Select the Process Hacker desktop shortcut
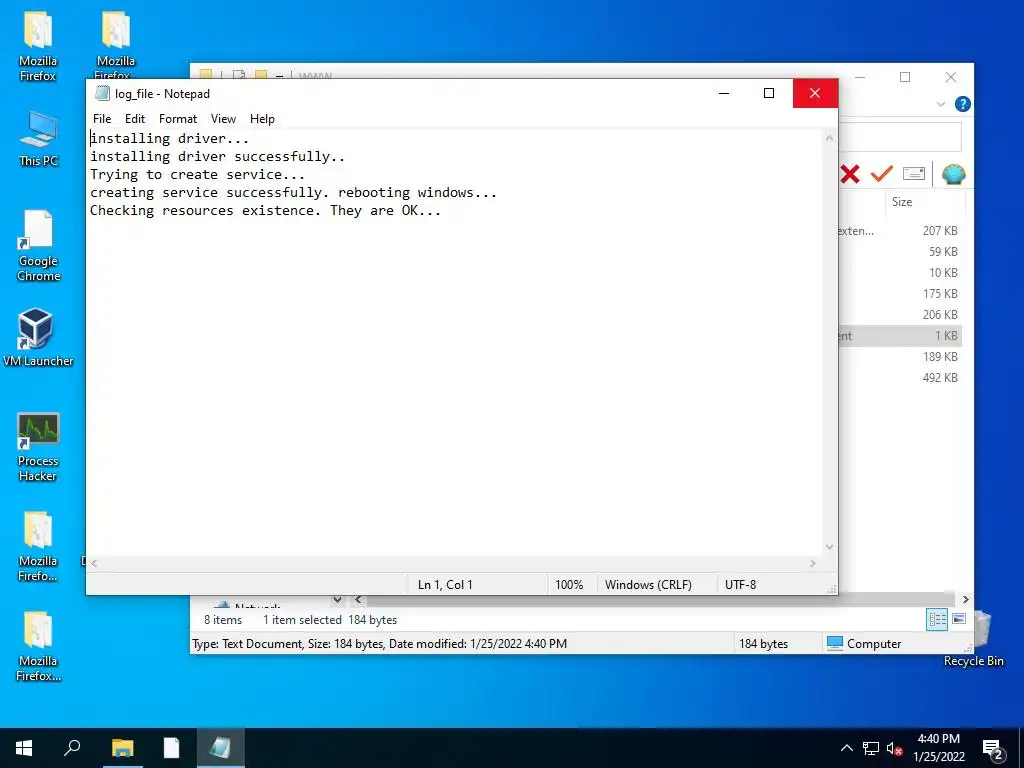The height and width of the screenshot is (768, 1024). [x=38, y=447]
